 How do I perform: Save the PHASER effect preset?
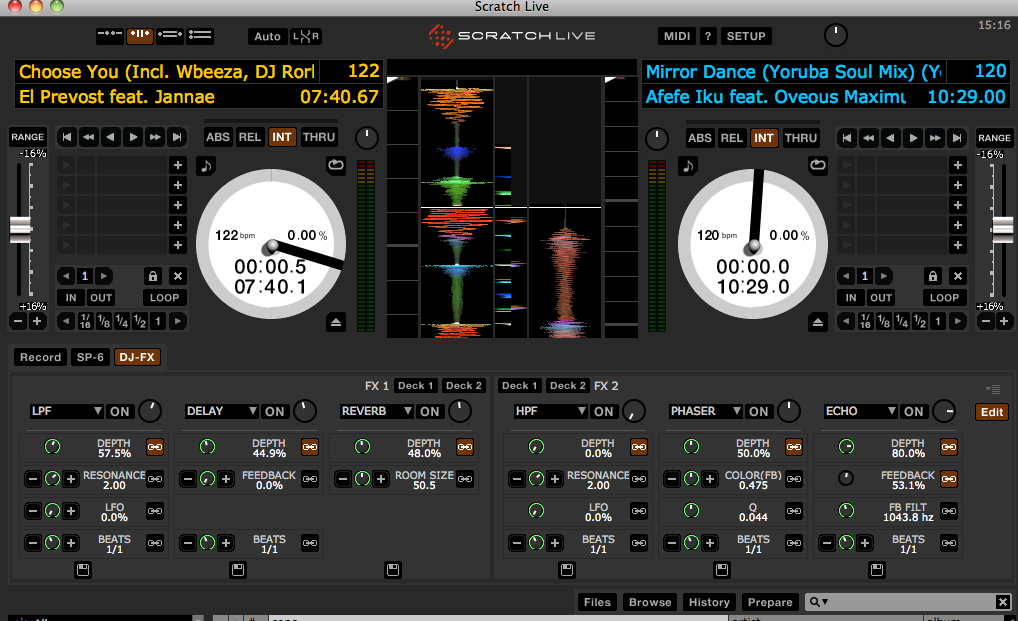click(722, 570)
